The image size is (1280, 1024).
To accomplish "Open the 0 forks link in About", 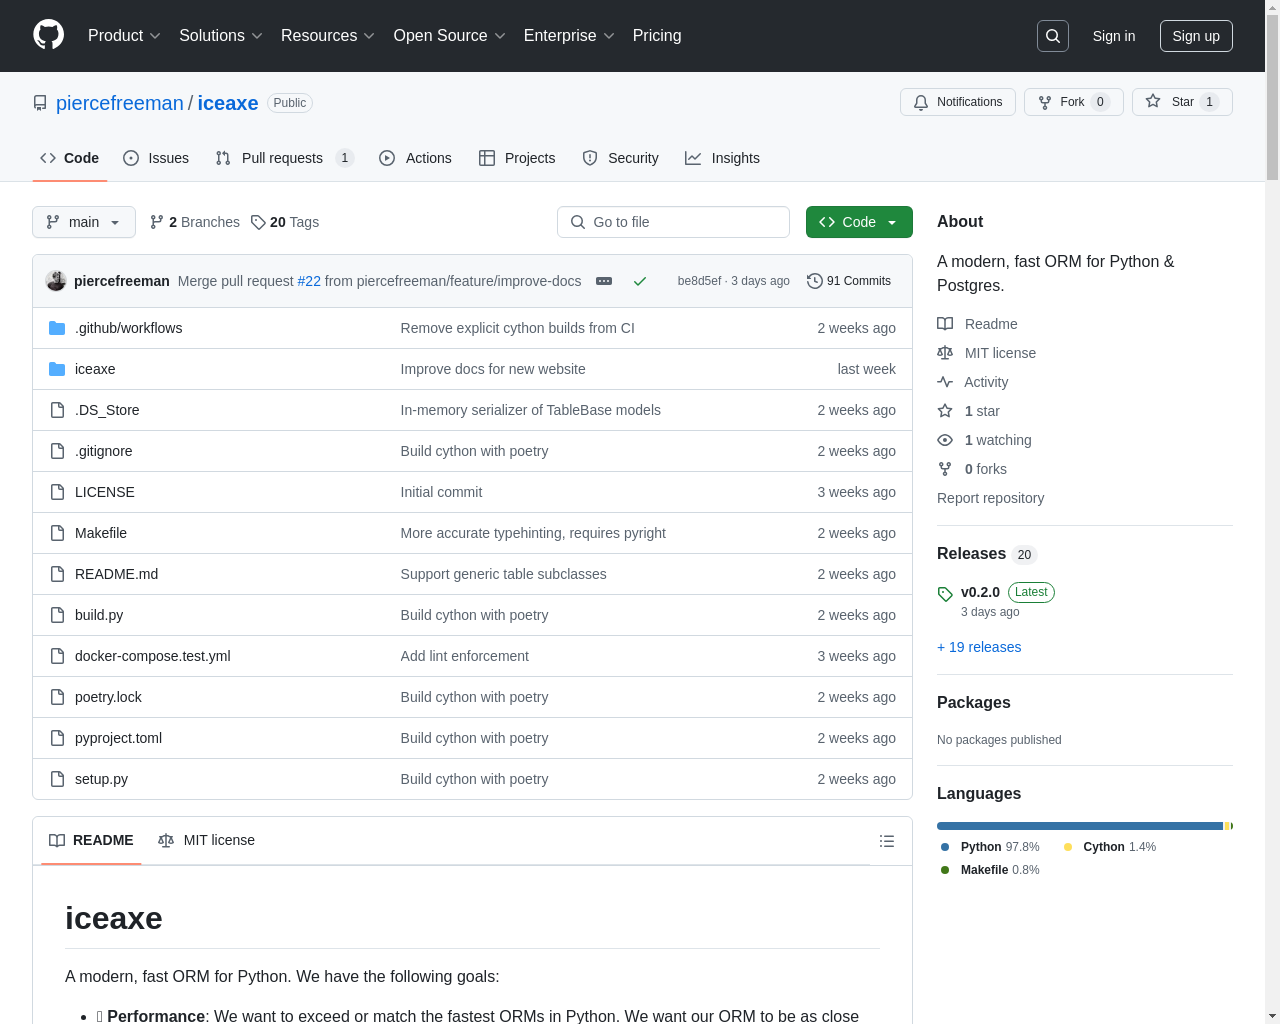I will [x=972, y=469].
